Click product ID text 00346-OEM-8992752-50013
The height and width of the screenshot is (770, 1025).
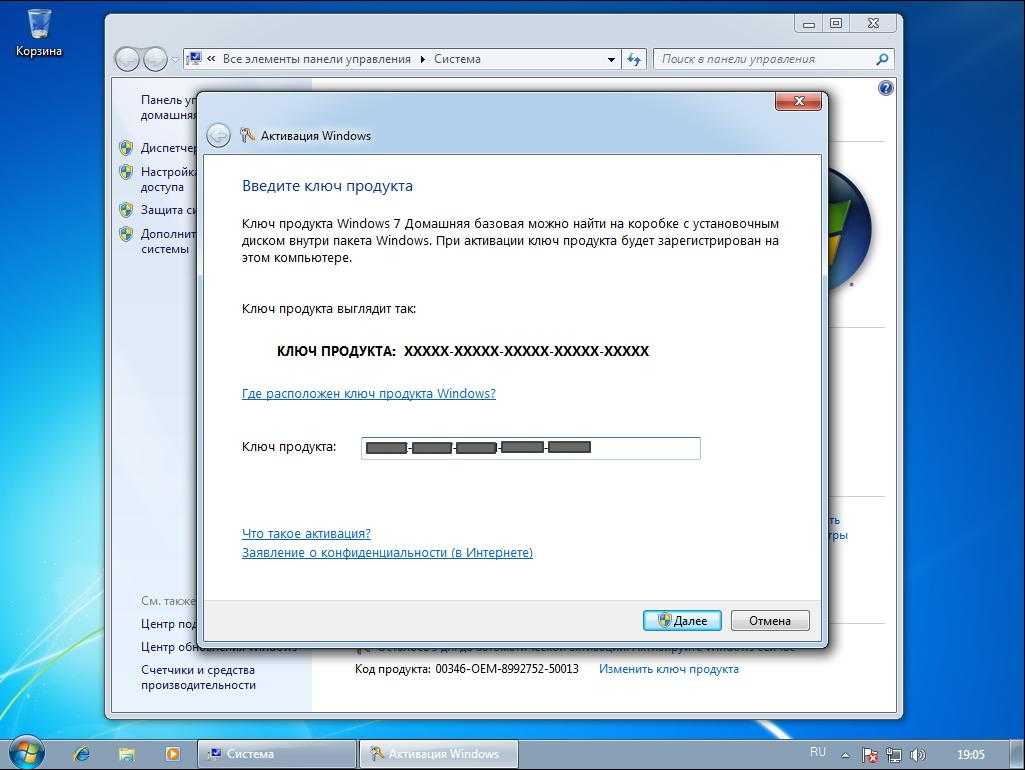pos(507,669)
